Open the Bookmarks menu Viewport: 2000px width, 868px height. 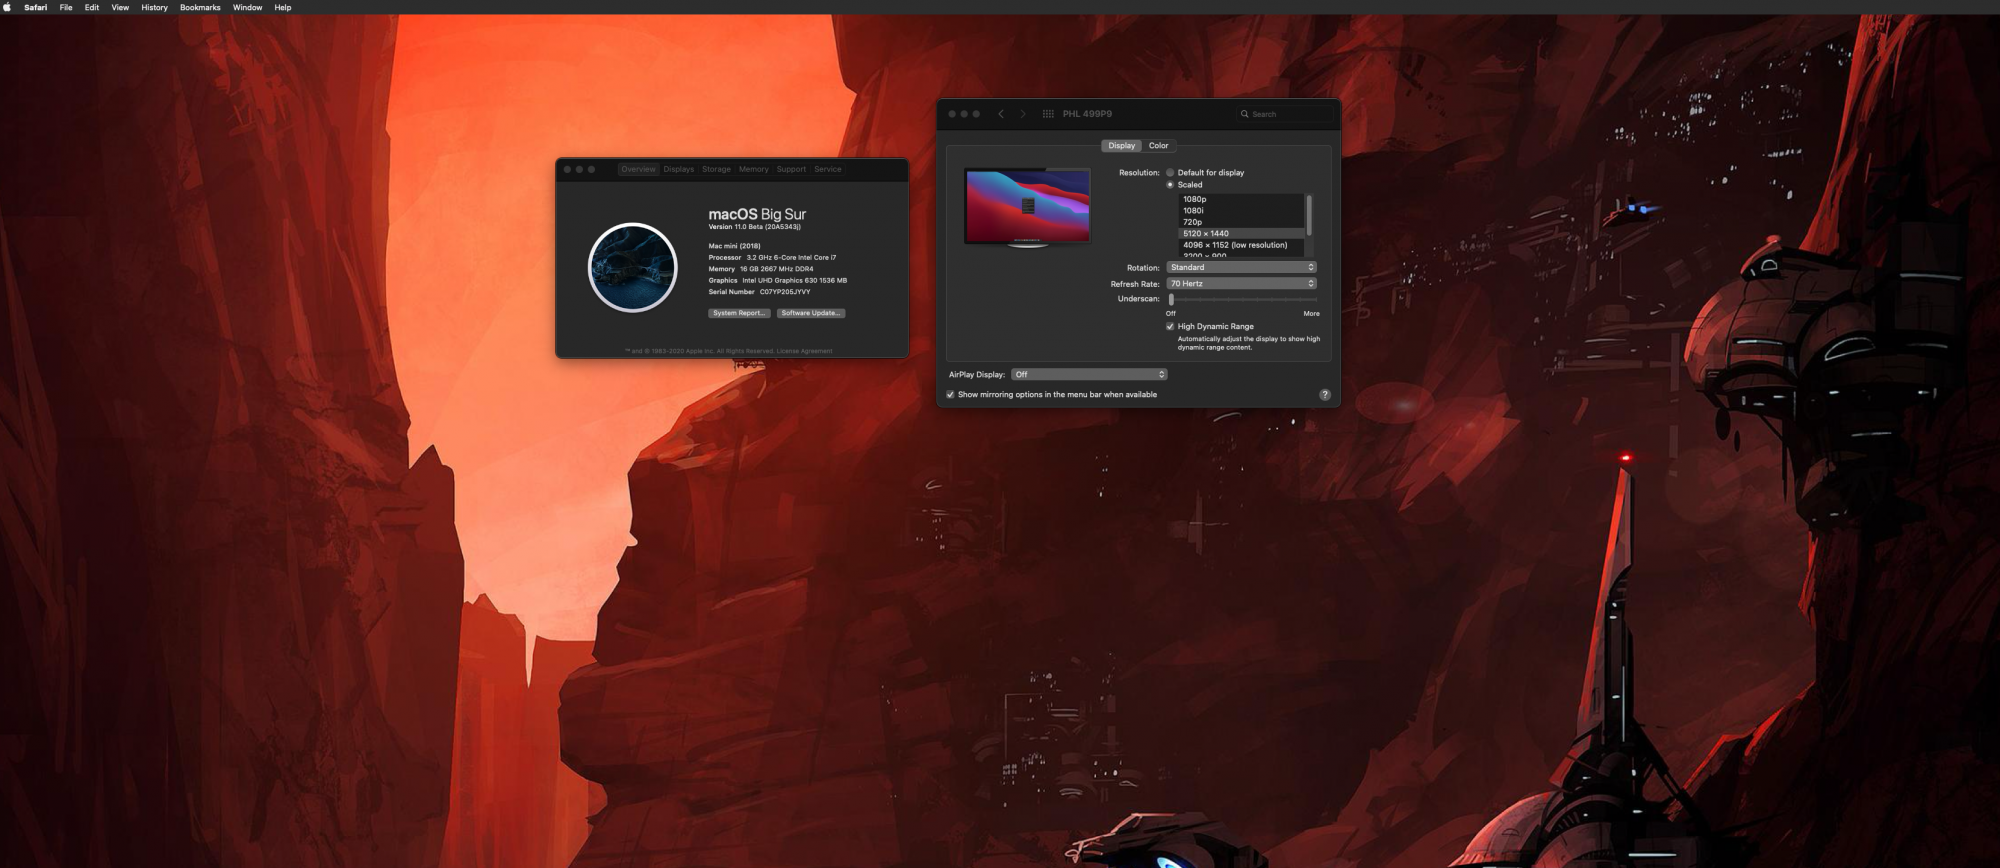200,7
